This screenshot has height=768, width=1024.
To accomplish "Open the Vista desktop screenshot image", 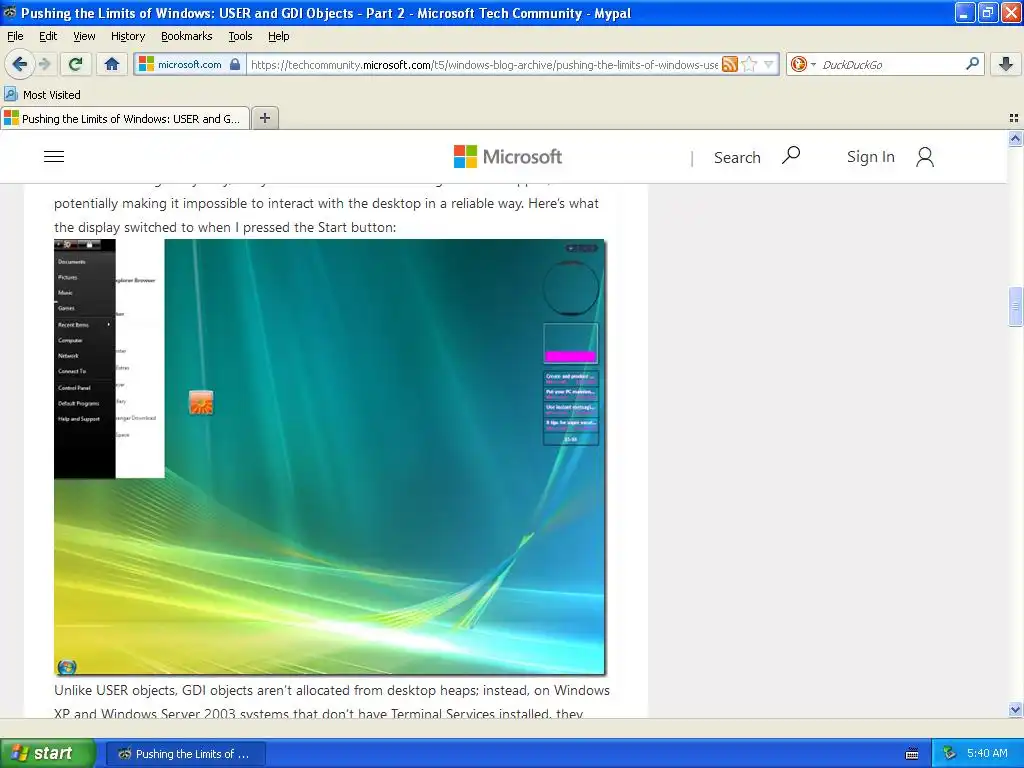I will pyautogui.click(x=330, y=456).
